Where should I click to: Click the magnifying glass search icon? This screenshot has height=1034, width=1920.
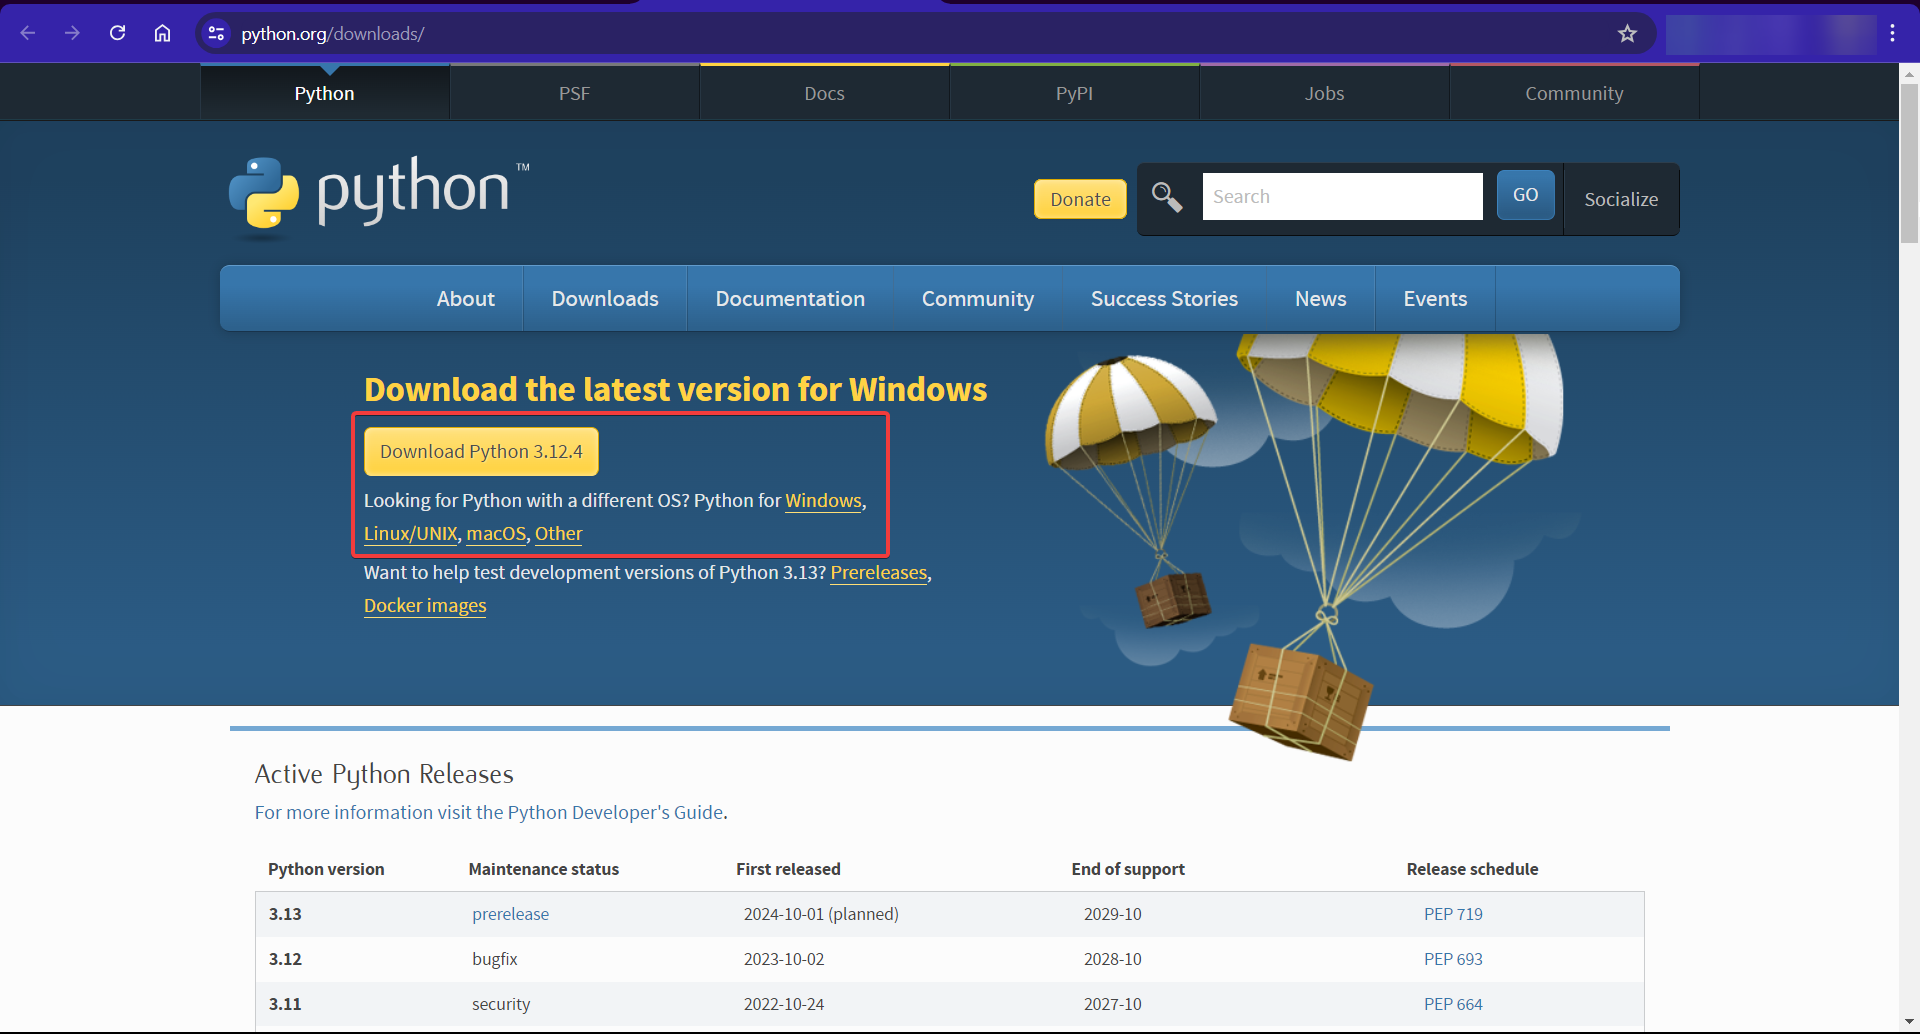pos(1166,198)
